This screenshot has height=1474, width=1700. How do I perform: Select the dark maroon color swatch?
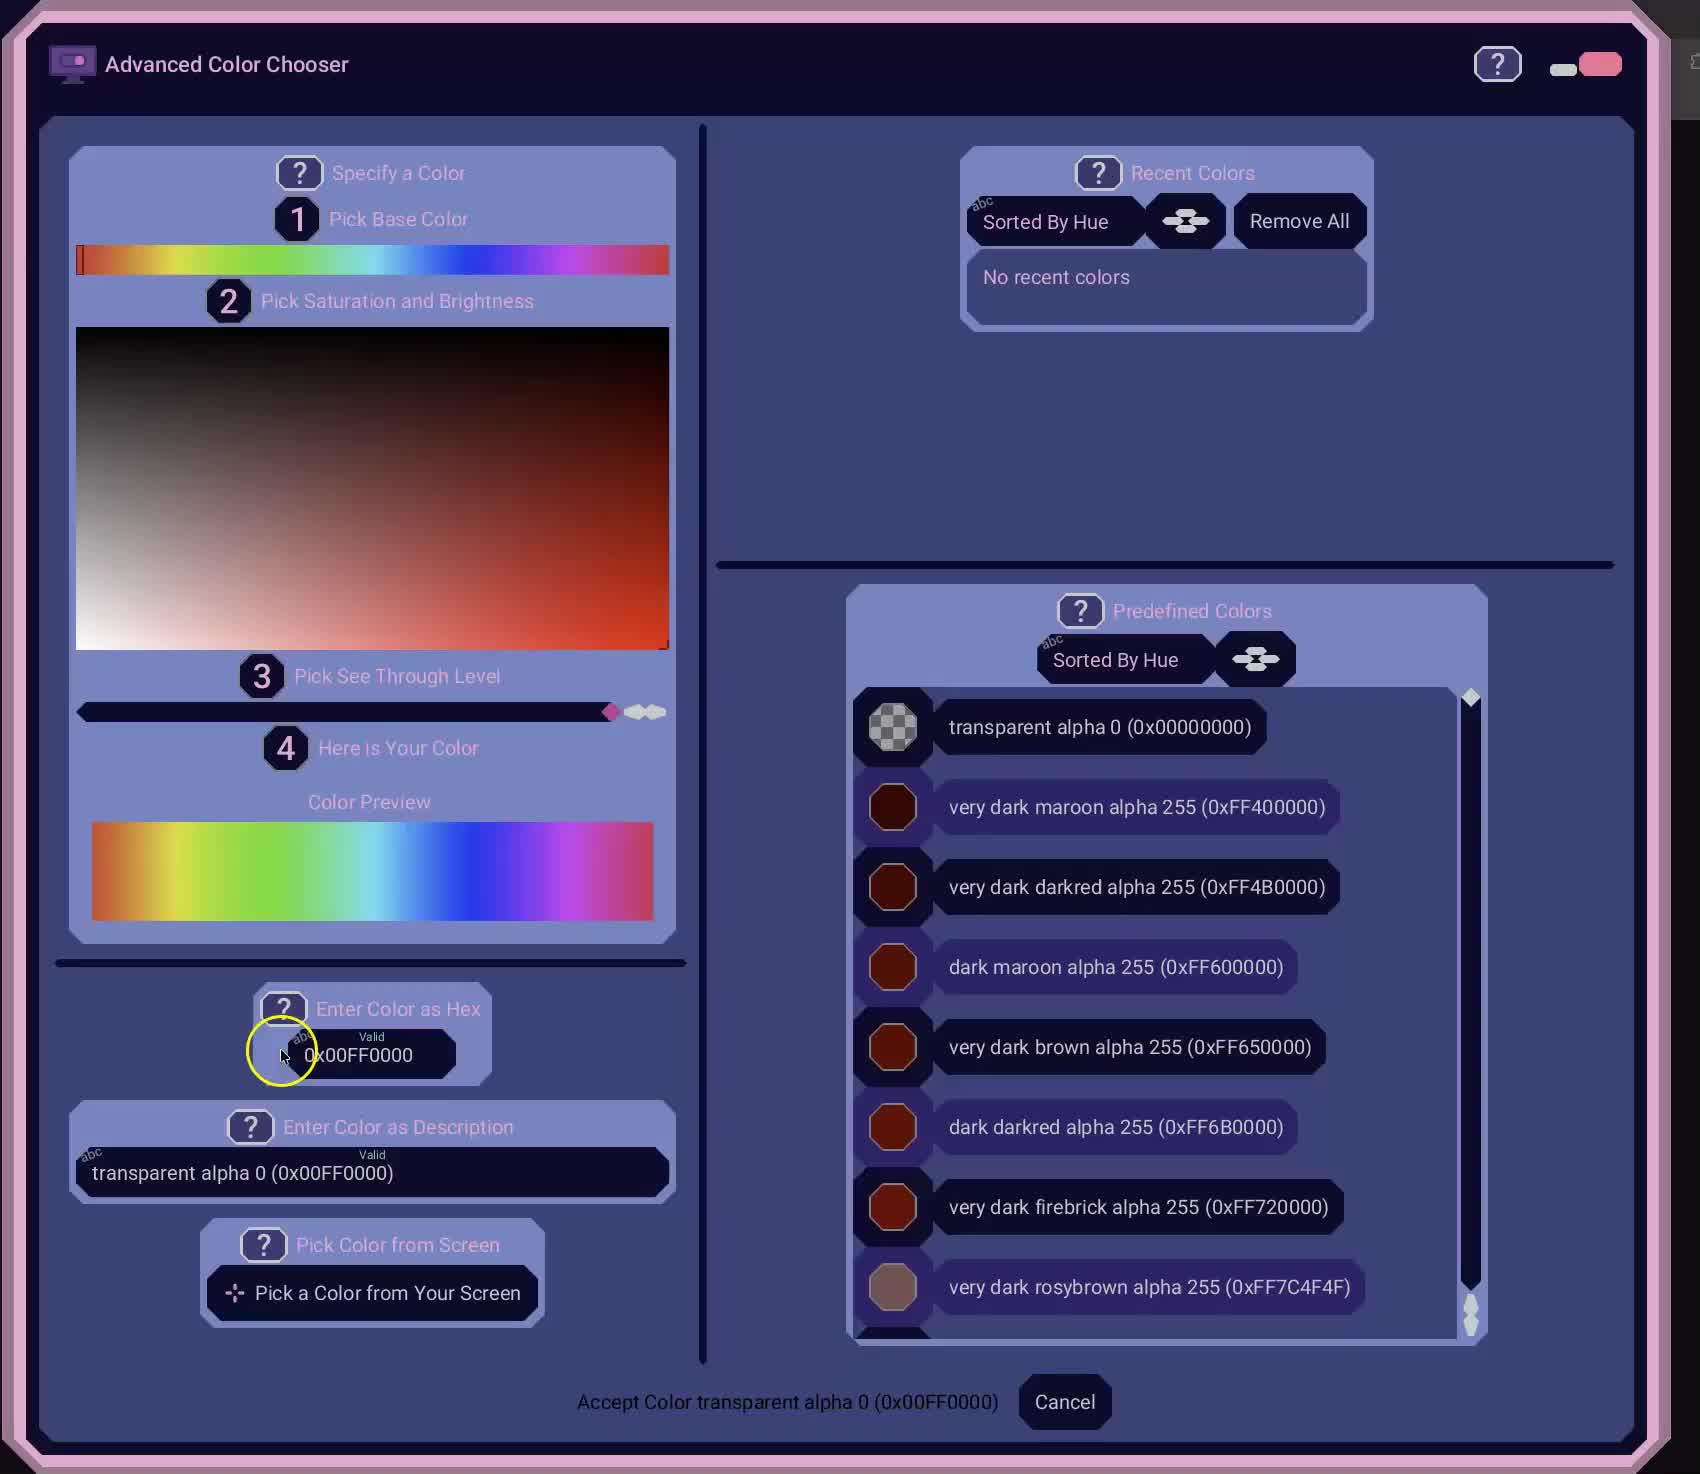pyautogui.click(x=893, y=967)
